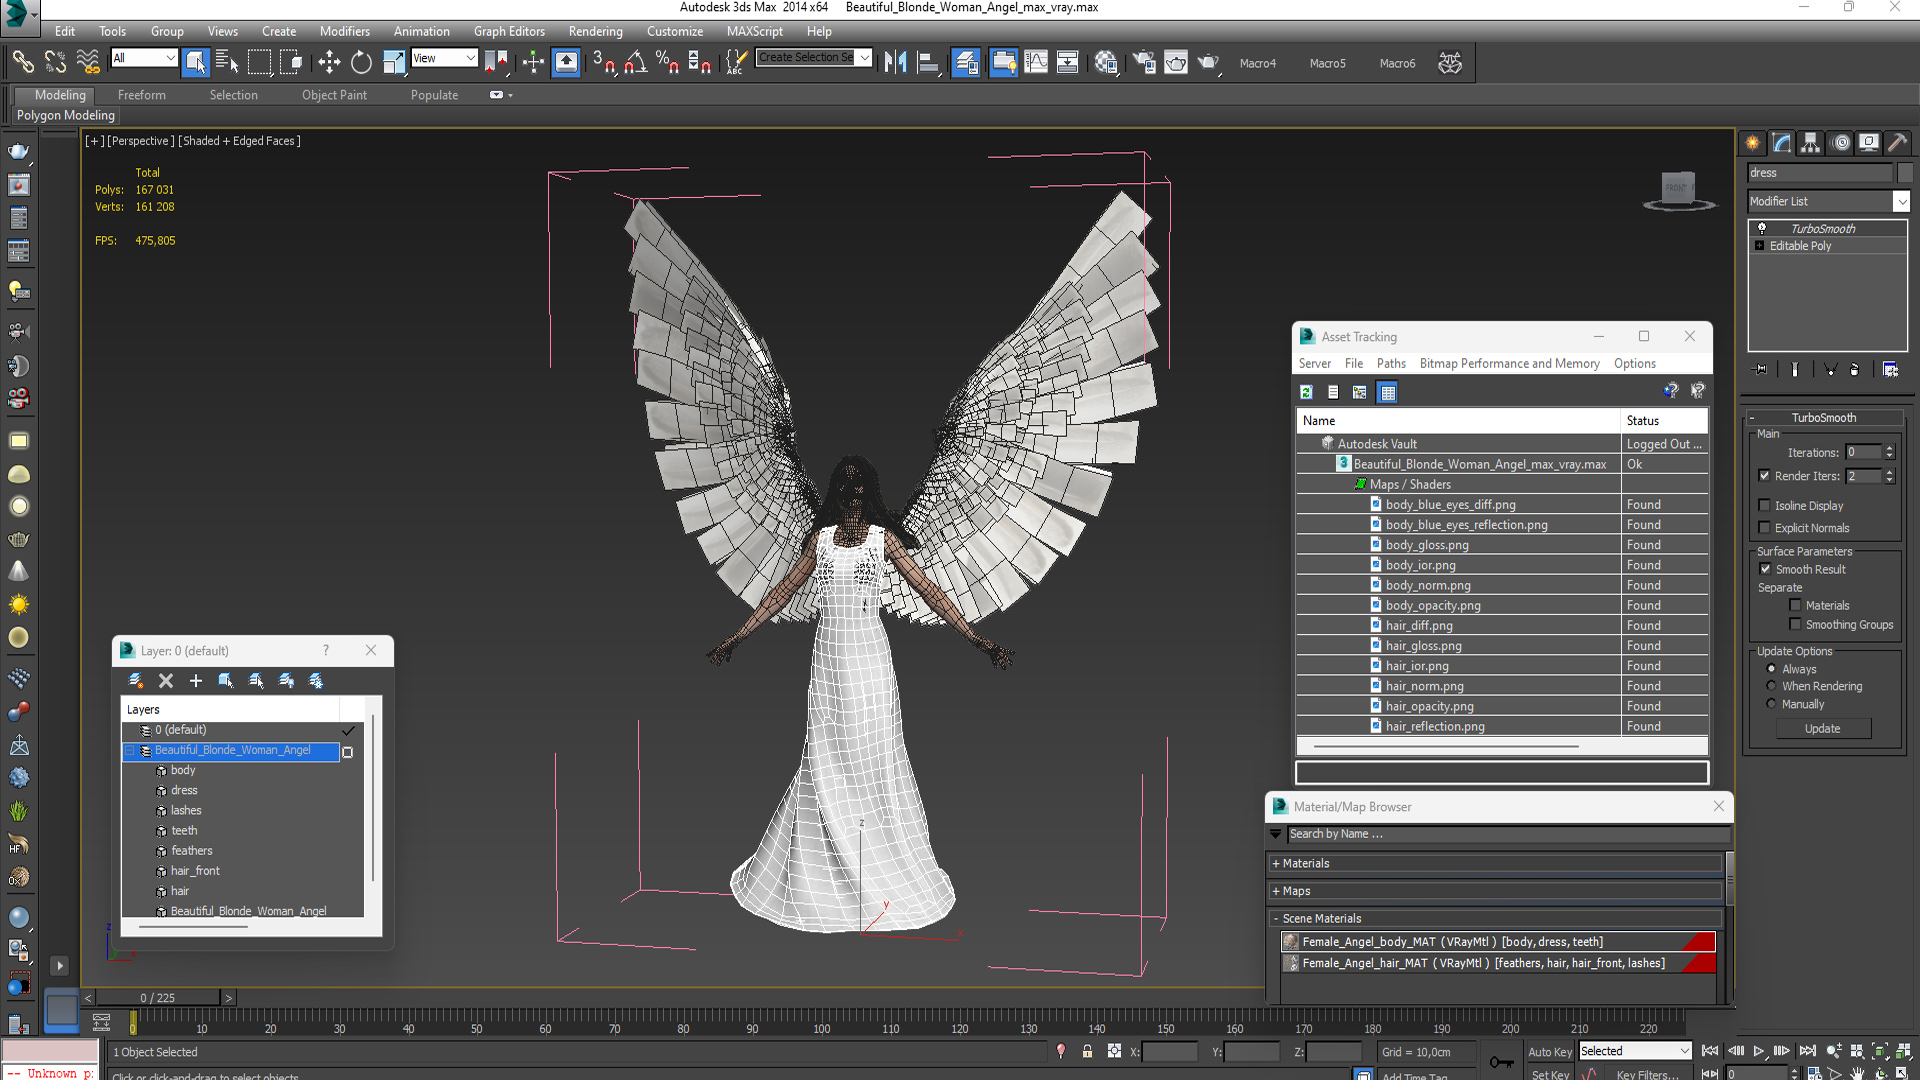Activate Bind to Space Warp tool
The height and width of the screenshot is (1080, 1920).
pyautogui.click(x=88, y=62)
